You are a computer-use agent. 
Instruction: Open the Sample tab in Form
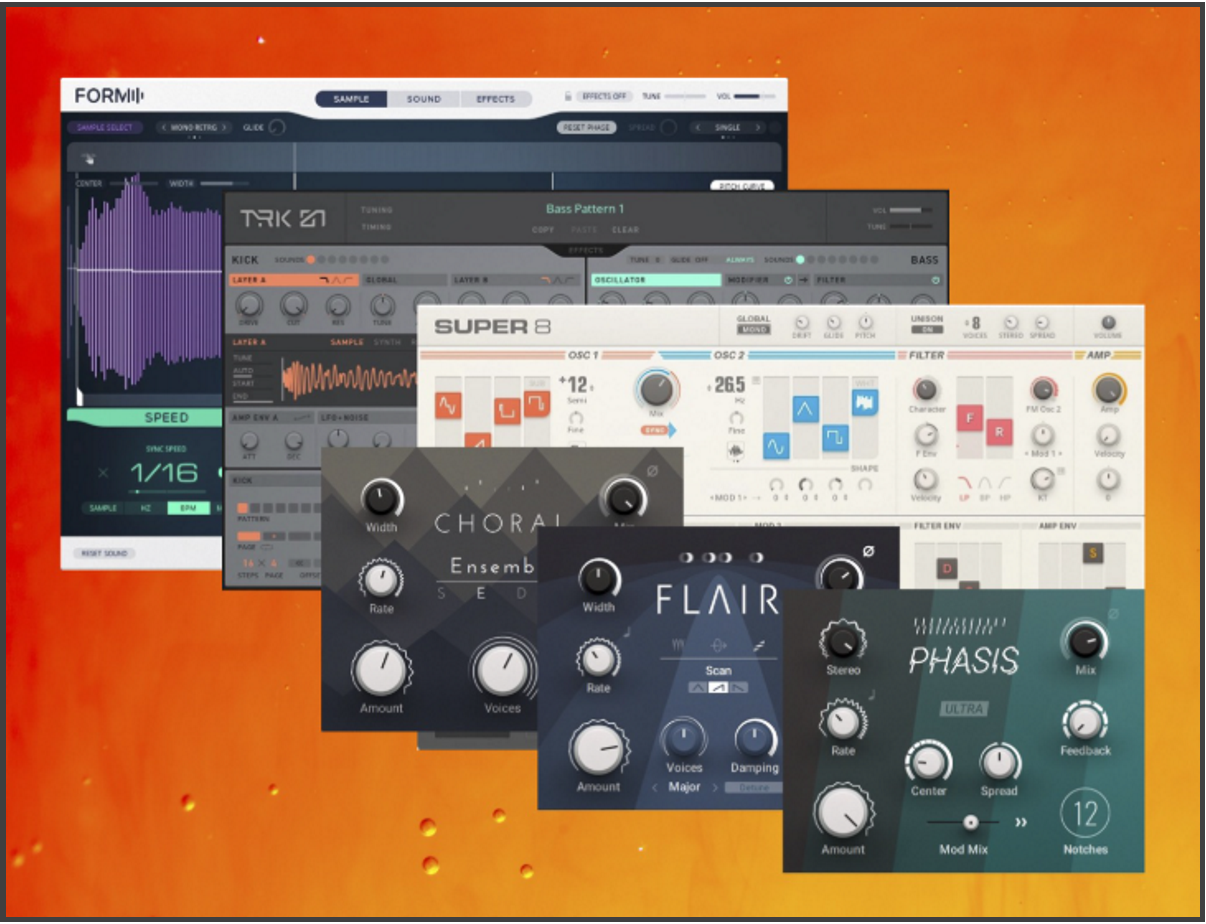click(x=352, y=99)
